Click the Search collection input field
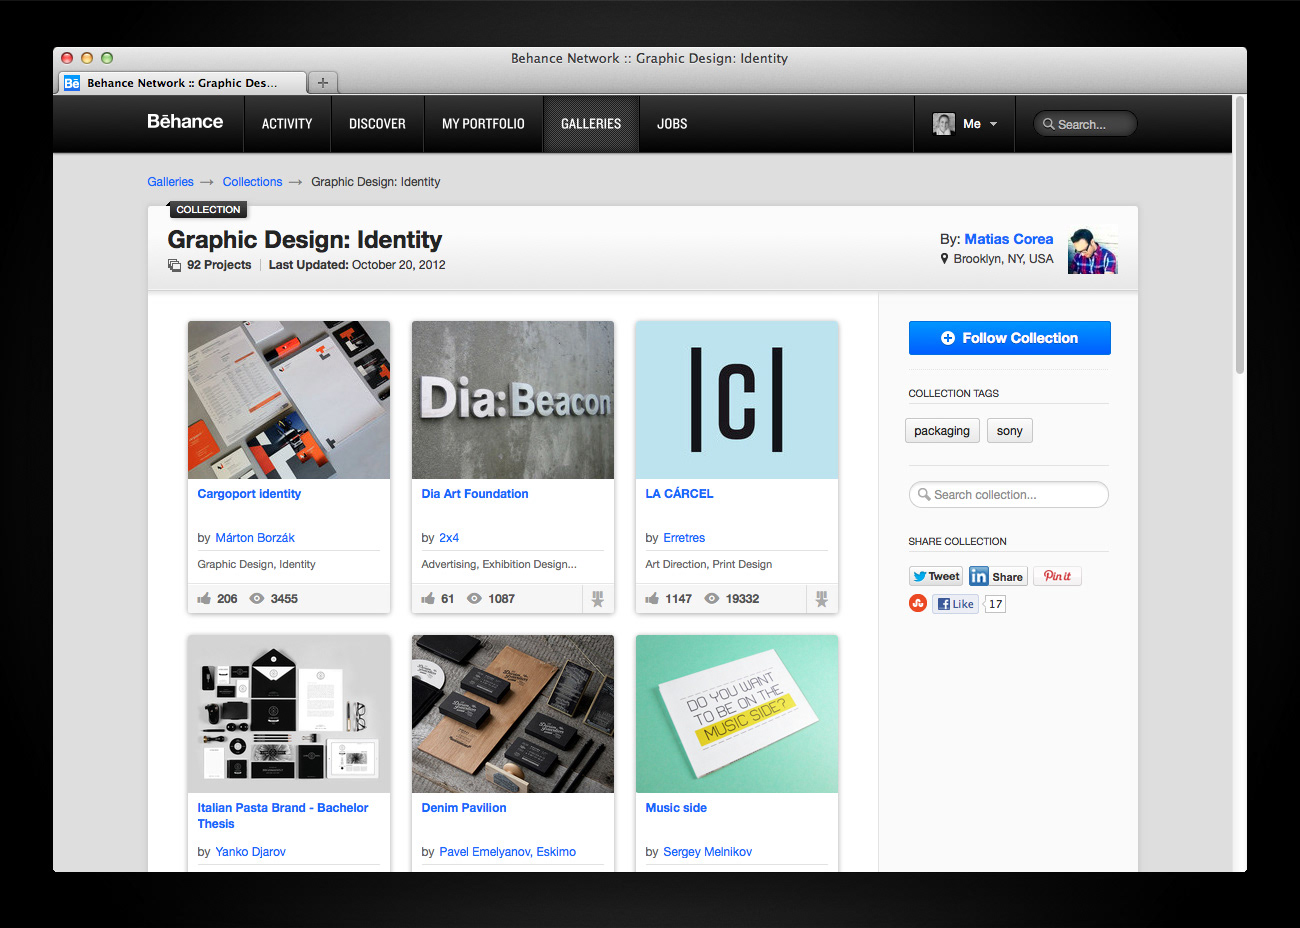 [x=1009, y=495]
